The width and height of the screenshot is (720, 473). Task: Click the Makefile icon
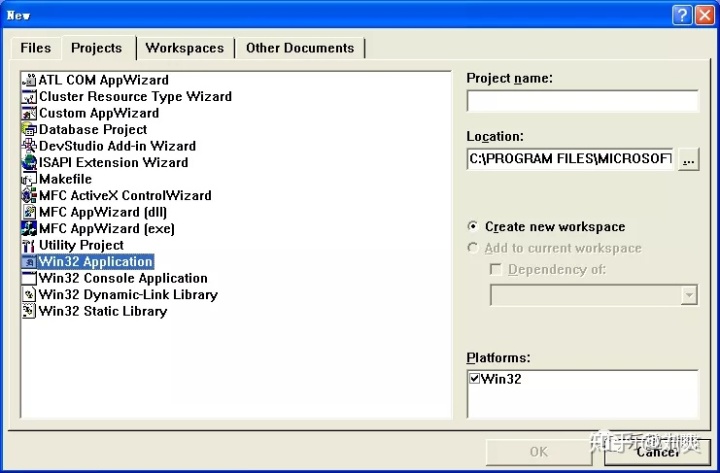click(x=29, y=180)
